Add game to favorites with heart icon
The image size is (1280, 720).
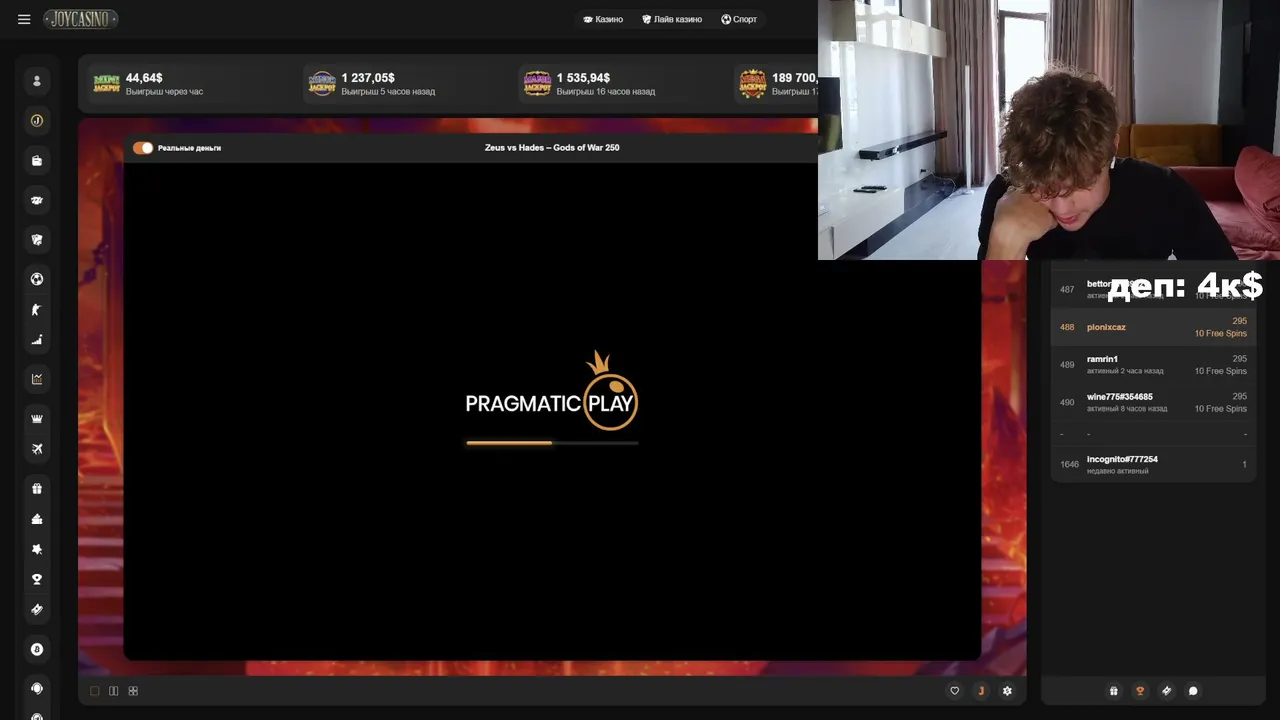click(x=954, y=691)
